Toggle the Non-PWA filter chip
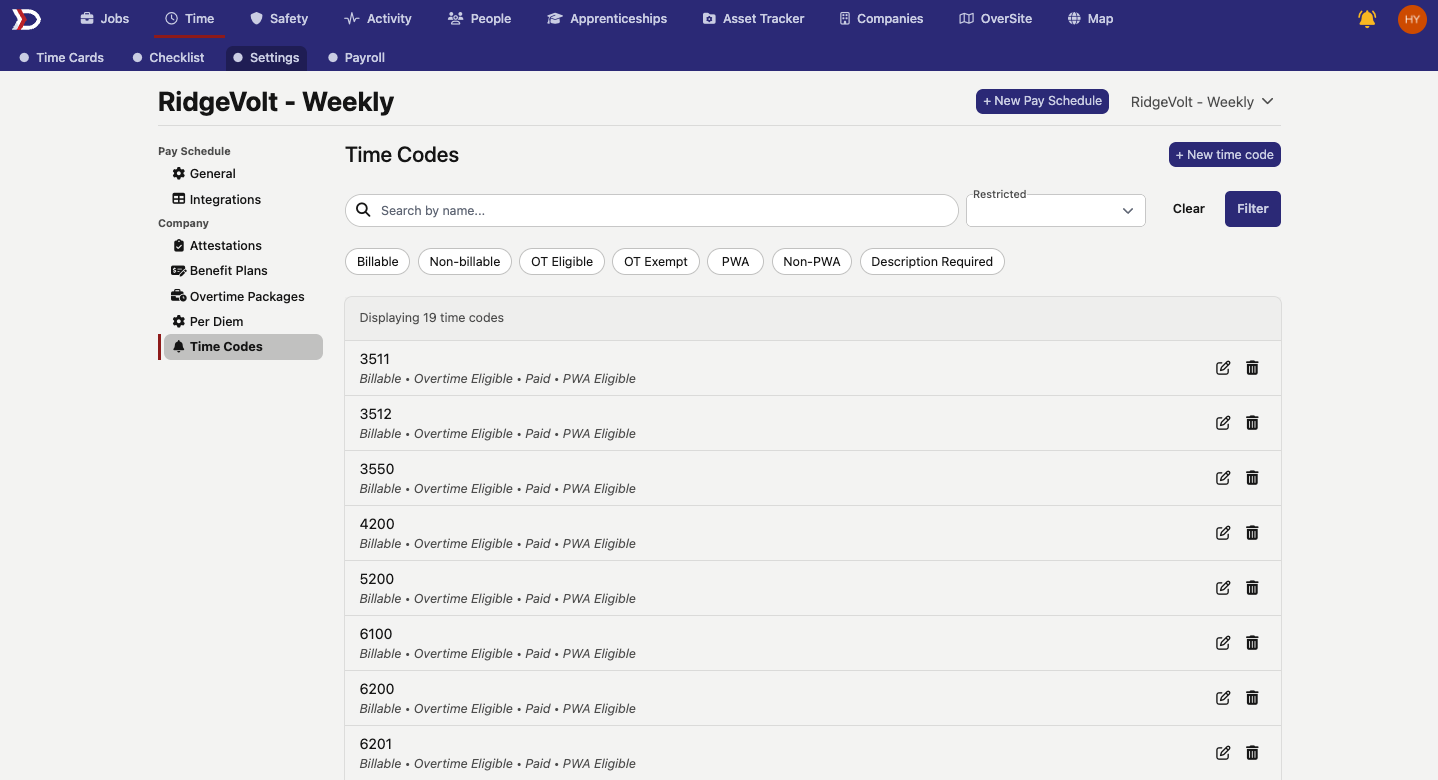Image resolution: width=1438 pixels, height=780 pixels. 812,262
